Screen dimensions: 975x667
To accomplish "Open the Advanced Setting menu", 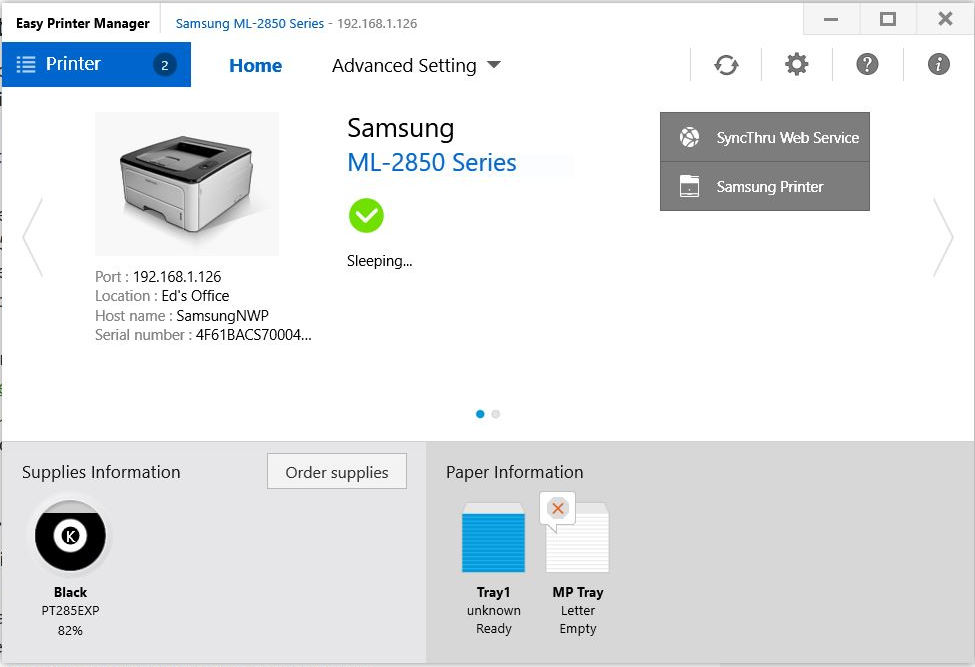I will pos(404,65).
